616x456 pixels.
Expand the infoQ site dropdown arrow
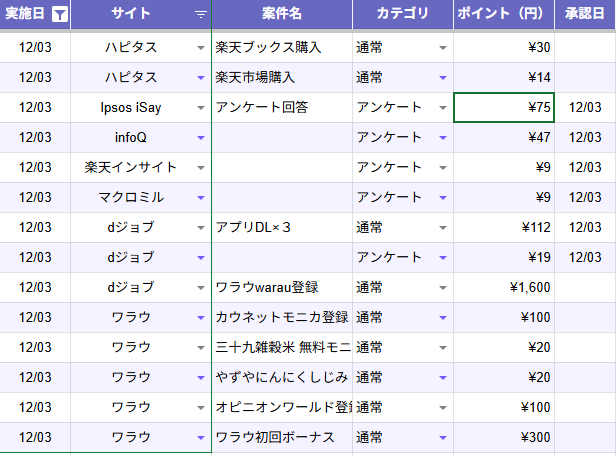[x=201, y=138]
